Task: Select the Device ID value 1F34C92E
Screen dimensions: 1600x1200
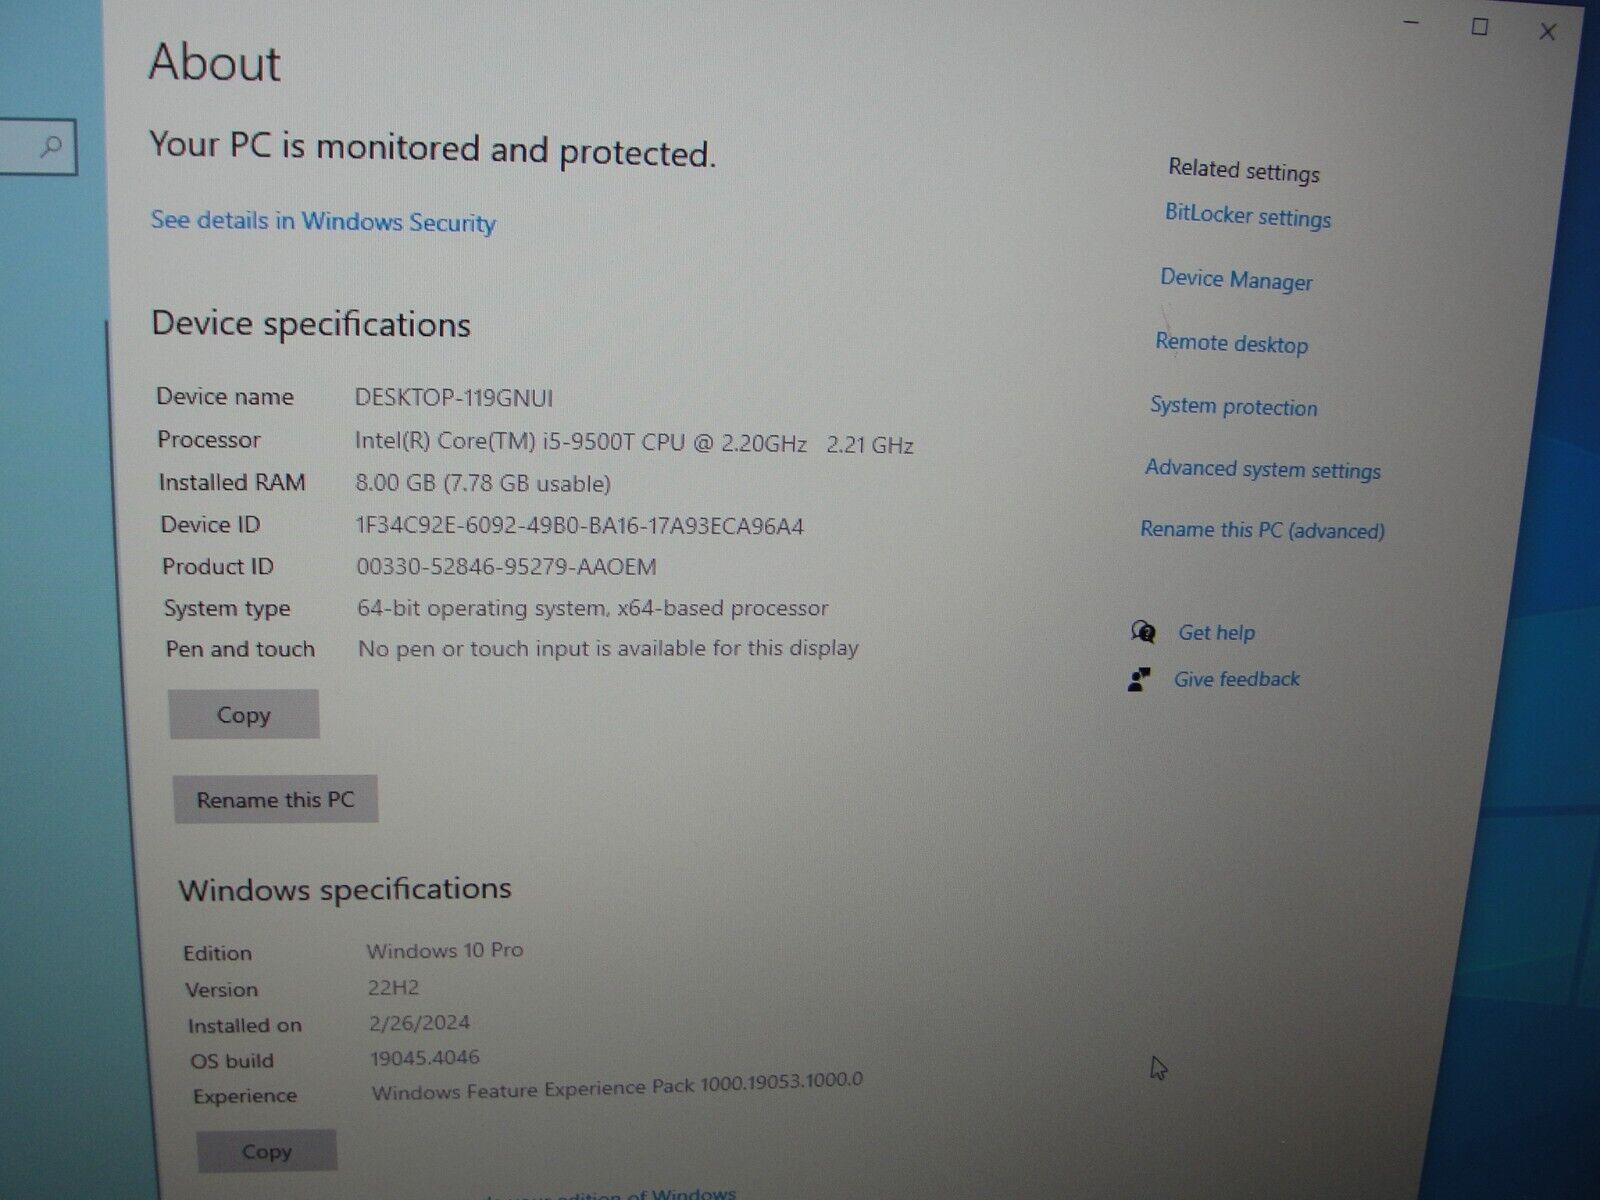Action: pyautogui.click(x=580, y=525)
